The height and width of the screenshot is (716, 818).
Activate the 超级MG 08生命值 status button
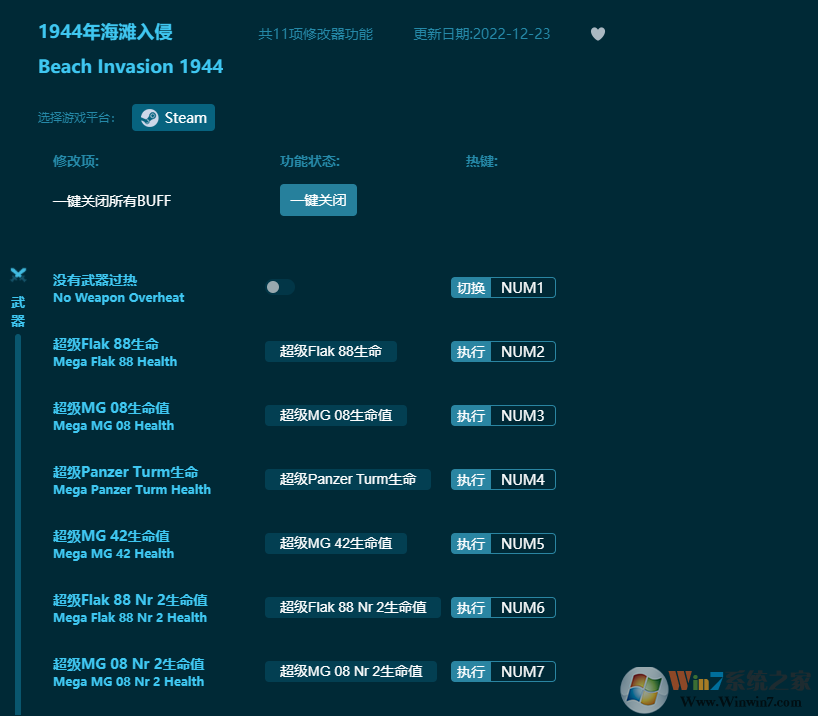coord(335,415)
